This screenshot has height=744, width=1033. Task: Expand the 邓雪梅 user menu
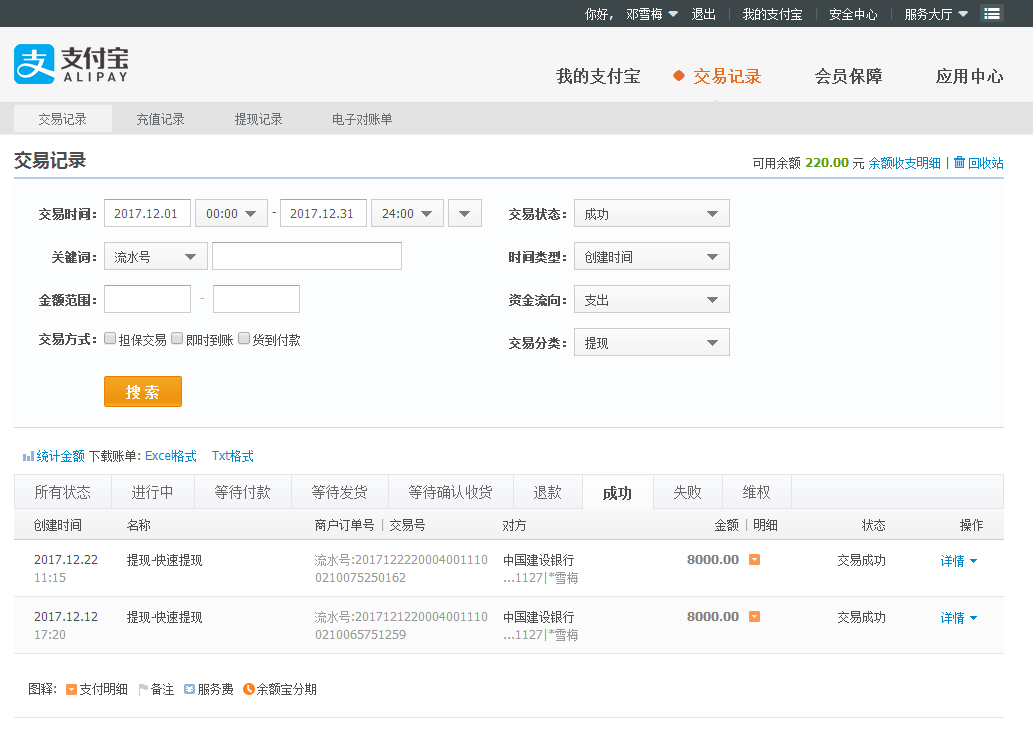pos(652,14)
